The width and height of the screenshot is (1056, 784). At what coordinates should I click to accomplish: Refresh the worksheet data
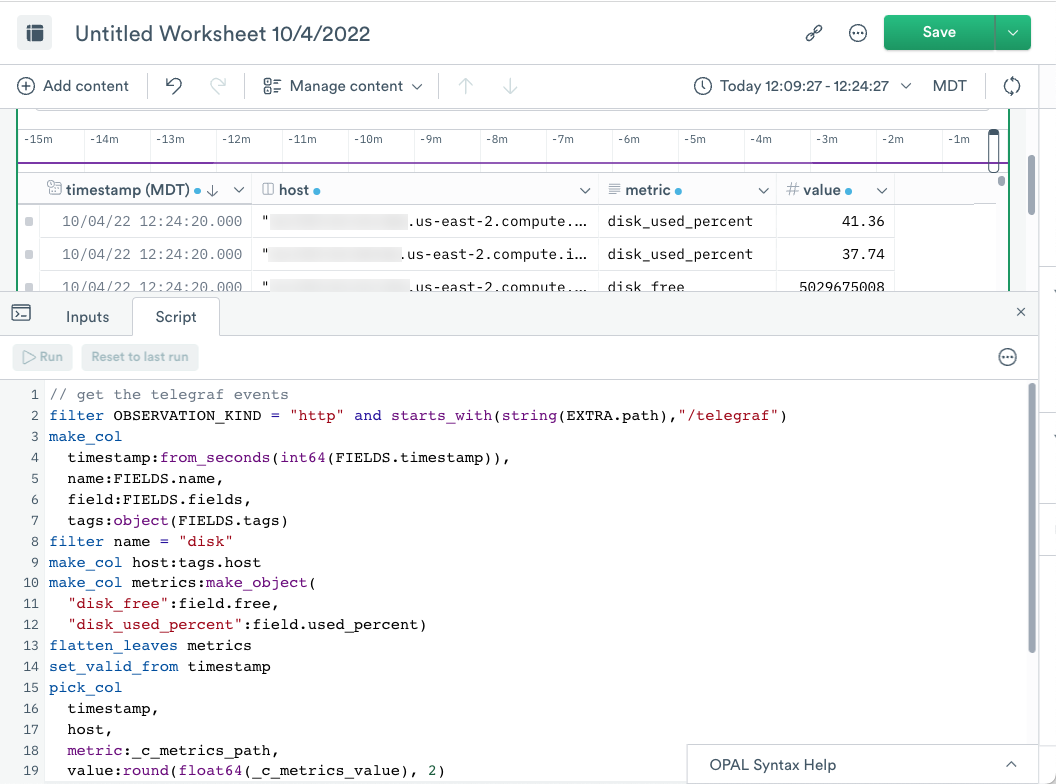(x=1012, y=86)
